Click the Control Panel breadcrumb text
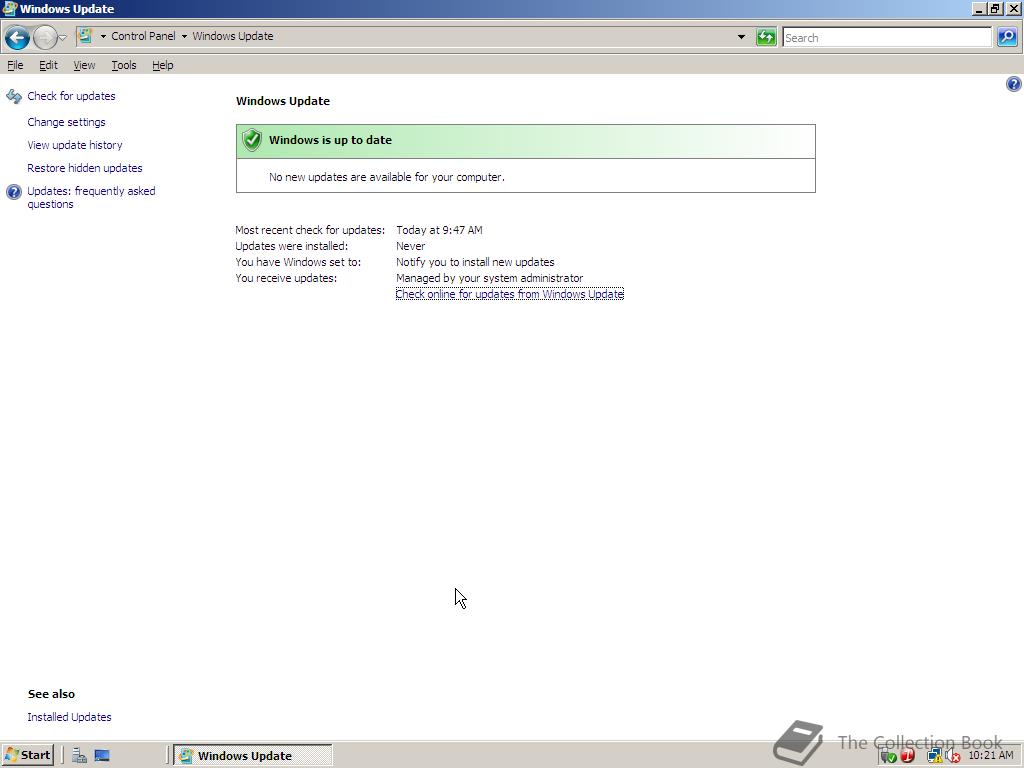The height and width of the screenshot is (768, 1024). 143,36
